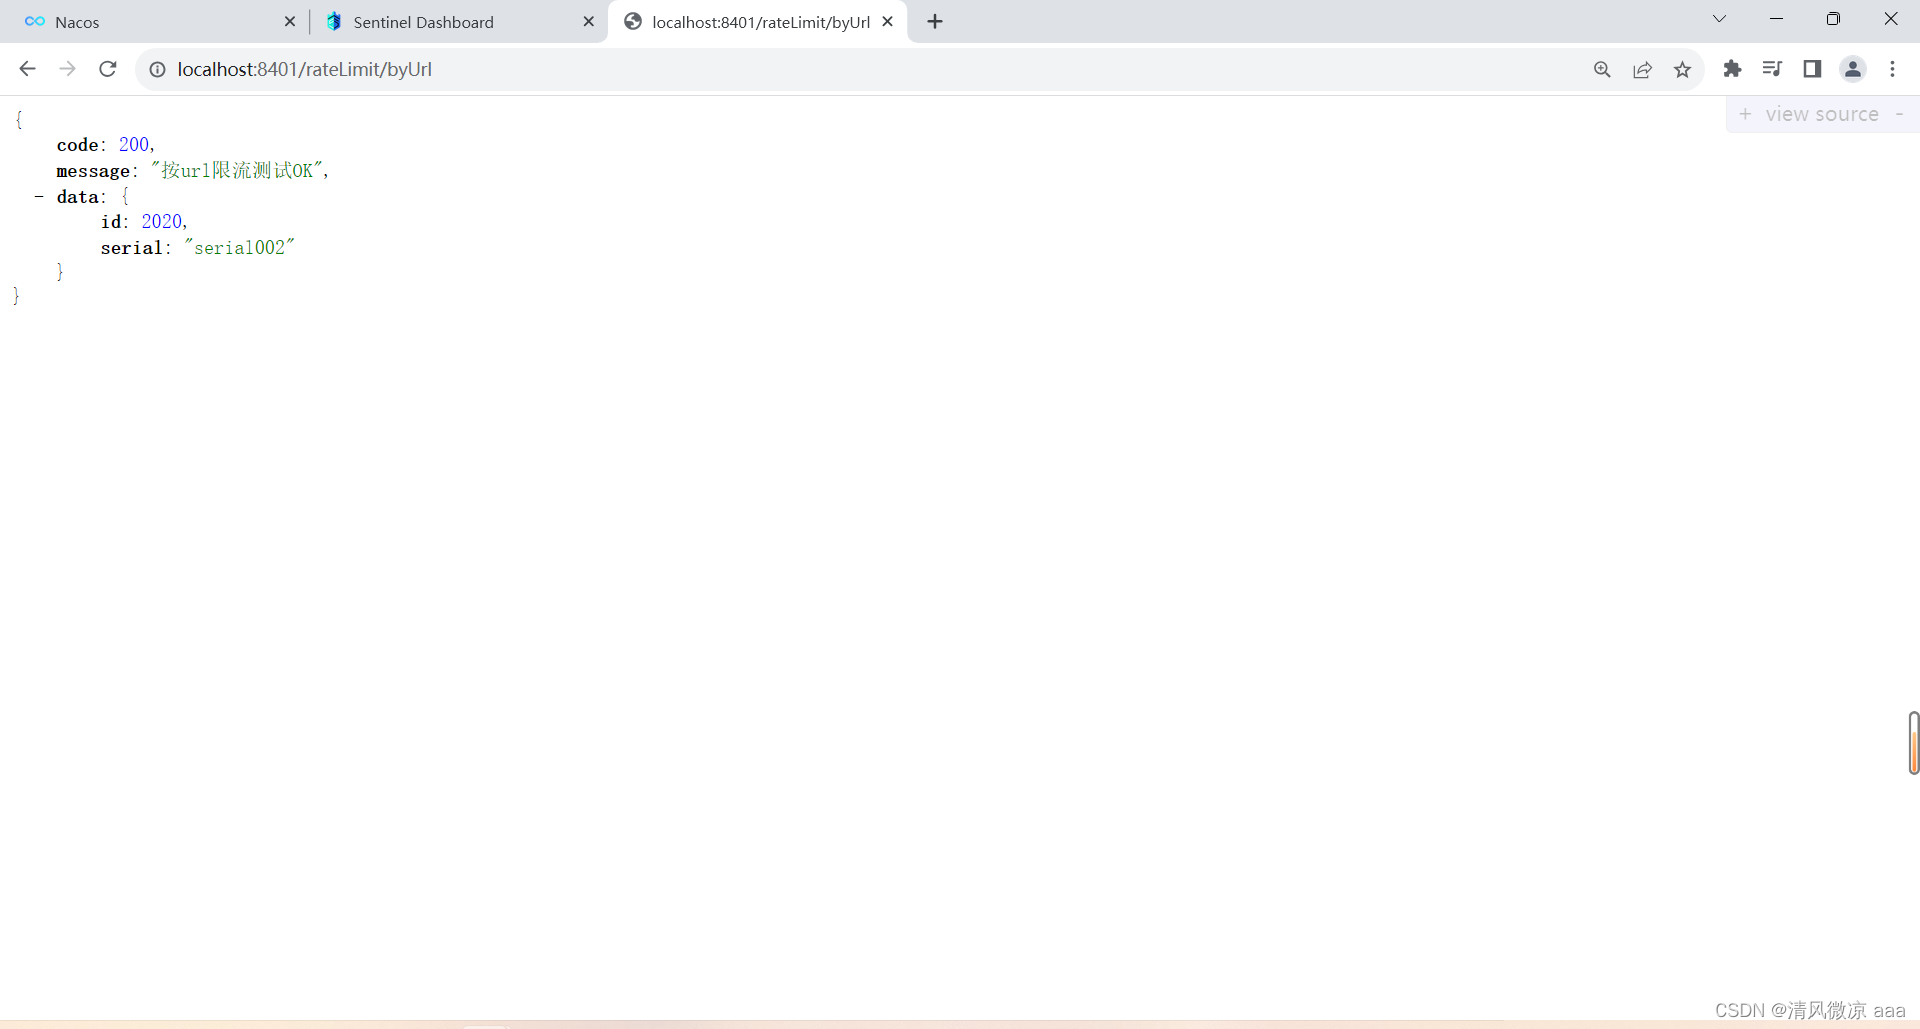Open user profile avatar
Screen dimensions: 1920x1029
click(1853, 69)
